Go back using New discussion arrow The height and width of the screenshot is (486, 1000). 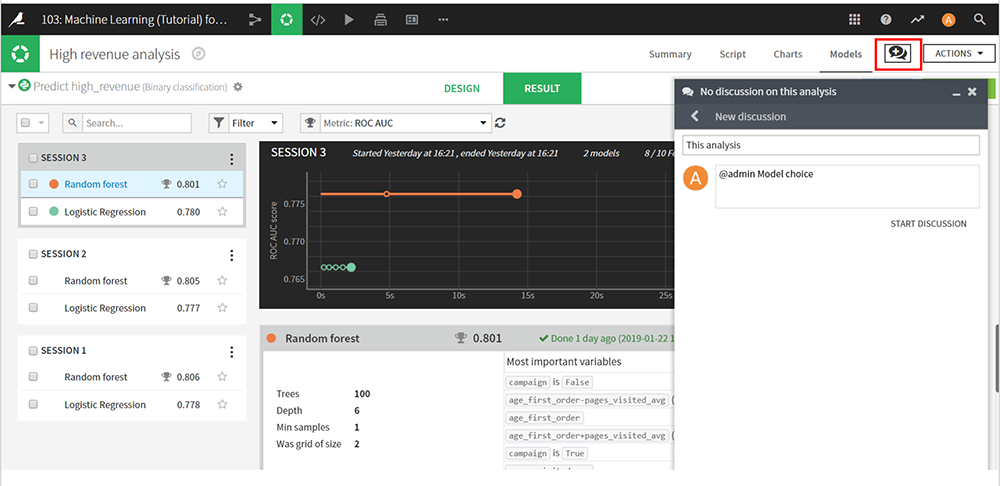point(695,116)
